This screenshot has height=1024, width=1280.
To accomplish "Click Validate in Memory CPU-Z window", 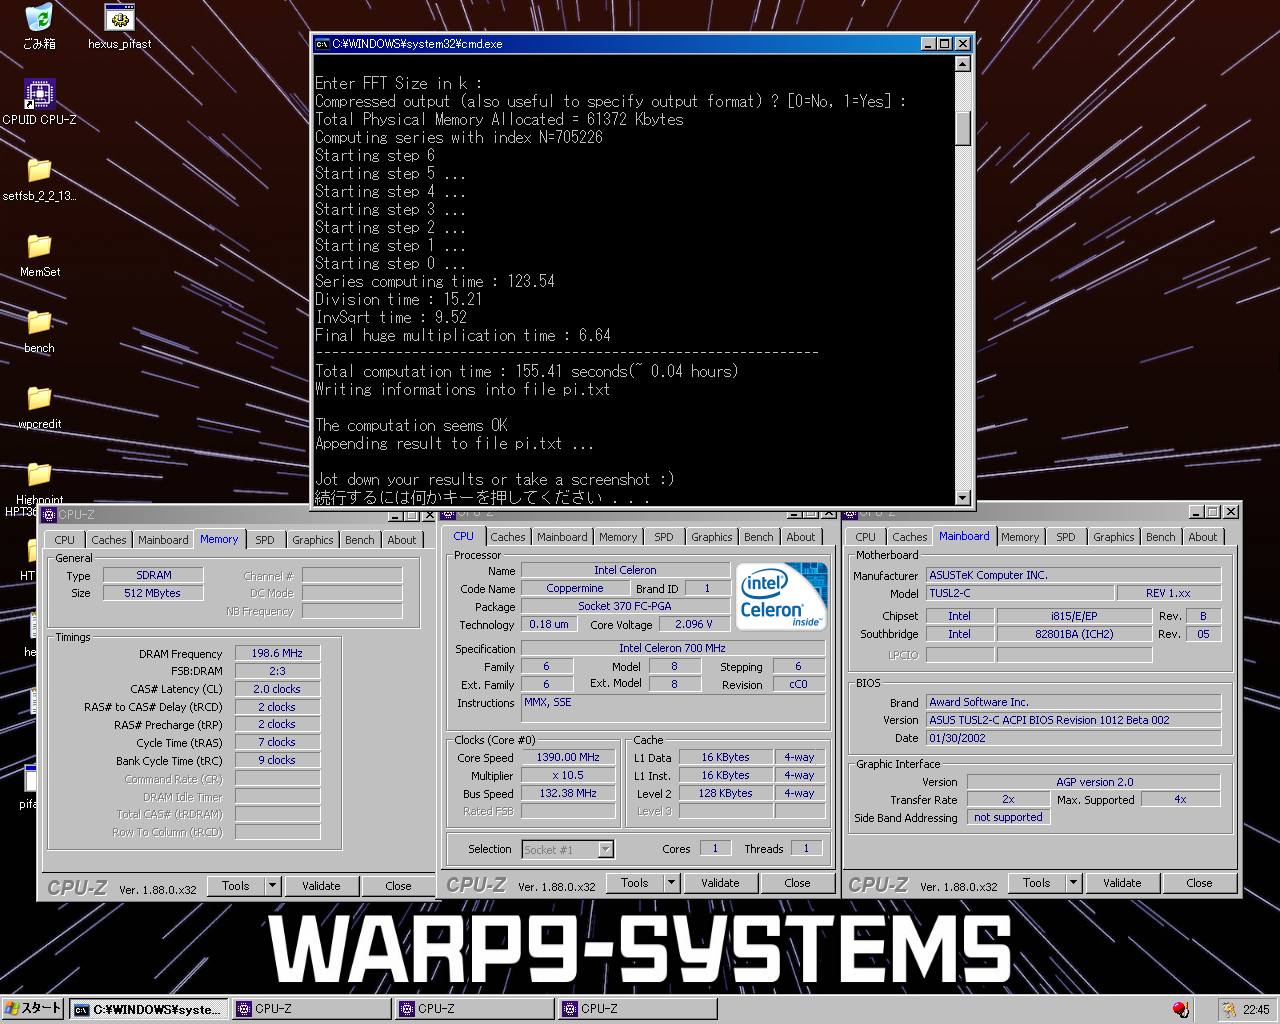I will coord(321,886).
